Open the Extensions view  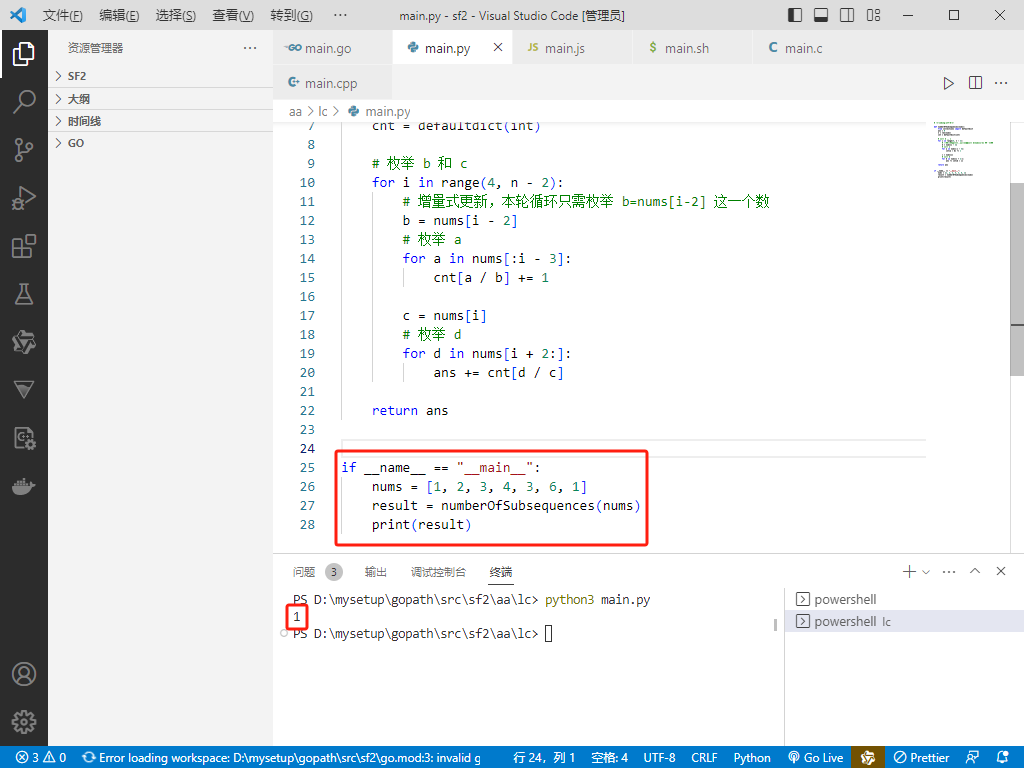24,246
